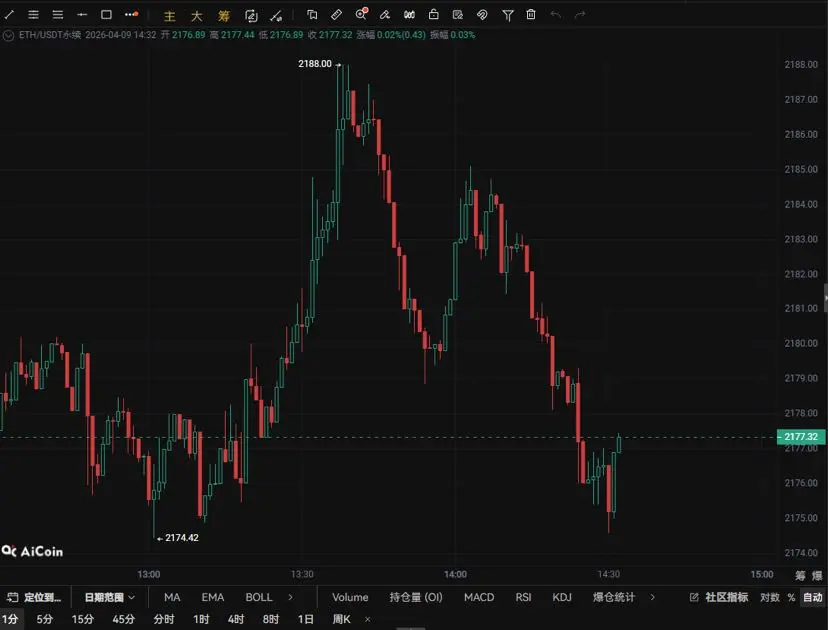
Task: Switch to the 分时 timeframe tab
Action: pos(164,619)
